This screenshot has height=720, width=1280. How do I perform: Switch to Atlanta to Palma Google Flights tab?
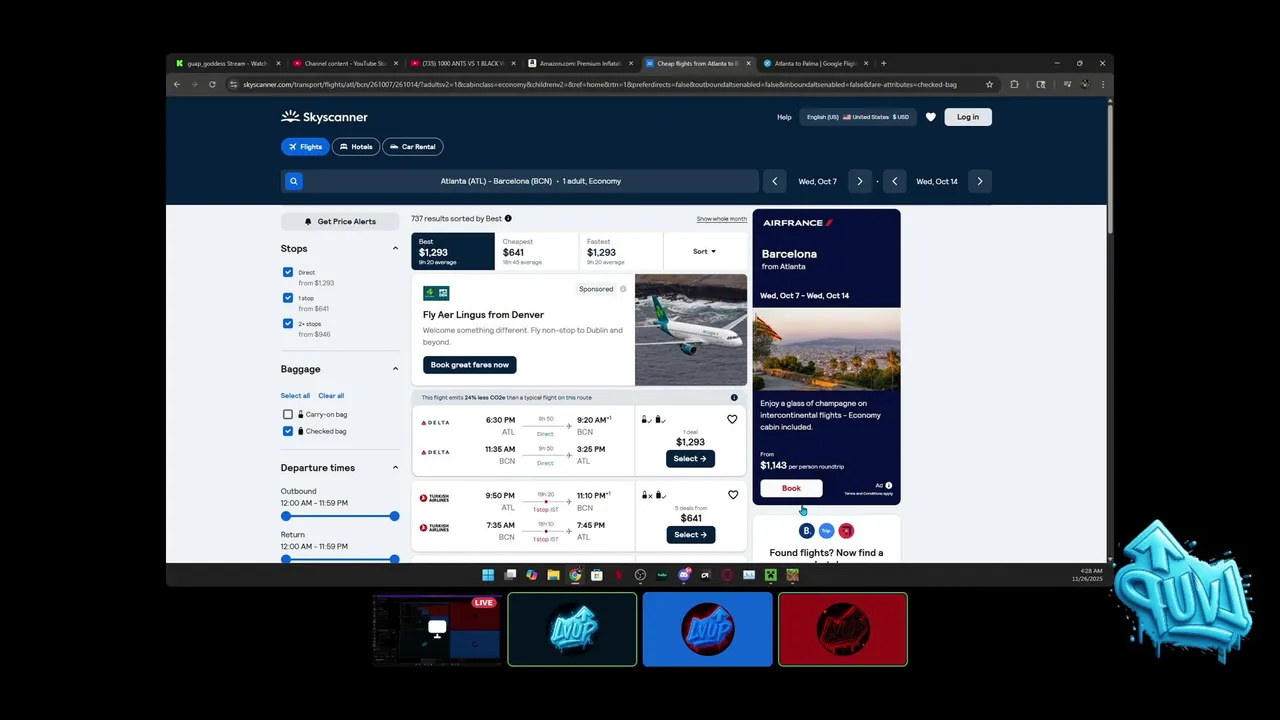coord(815,63)
